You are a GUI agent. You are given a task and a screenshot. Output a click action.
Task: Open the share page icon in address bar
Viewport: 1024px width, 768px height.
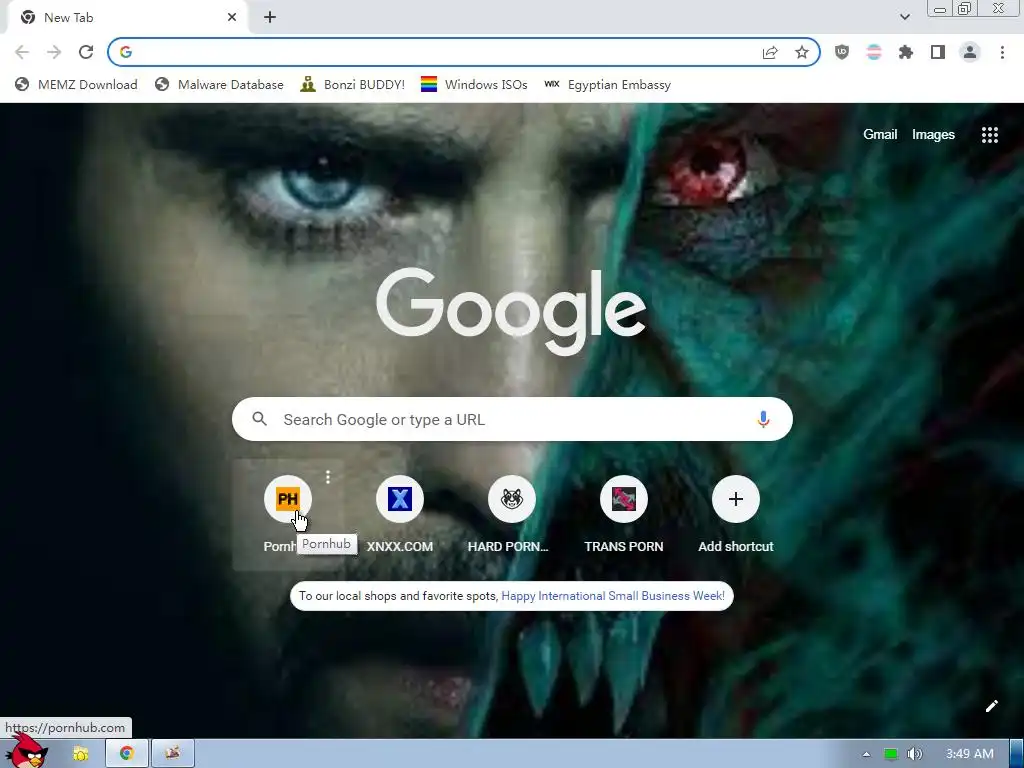point(770,52)
